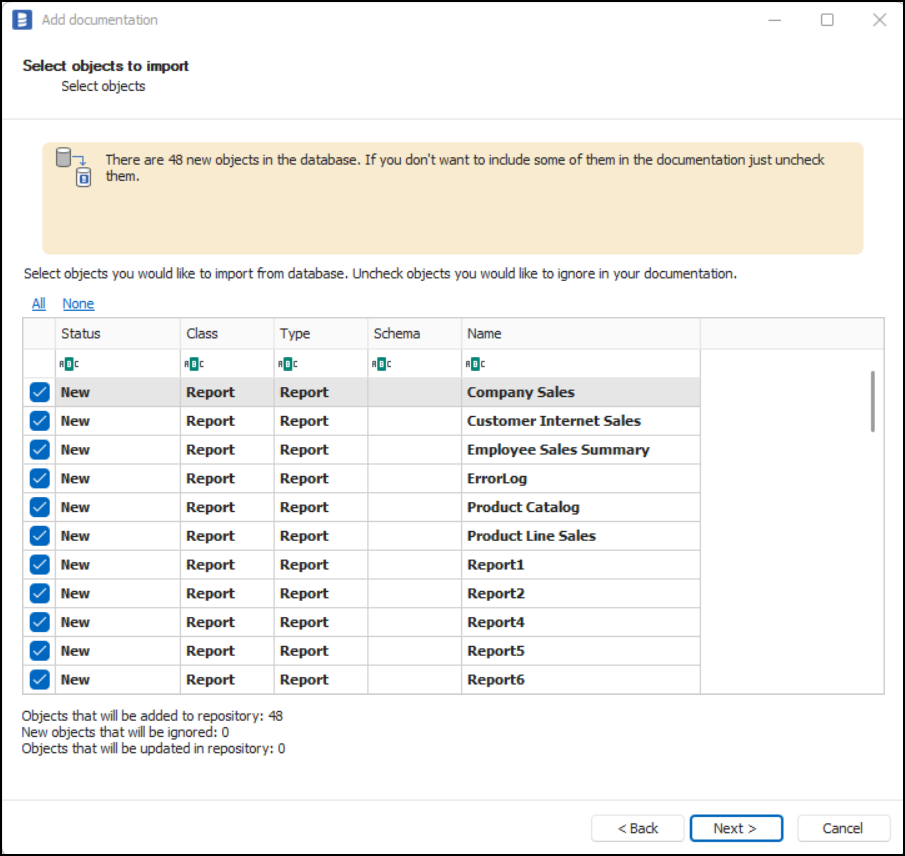The image size is (905, 856).
Task: Click the Dataedo app icon in title bar
Action: (x=22, y=20)
